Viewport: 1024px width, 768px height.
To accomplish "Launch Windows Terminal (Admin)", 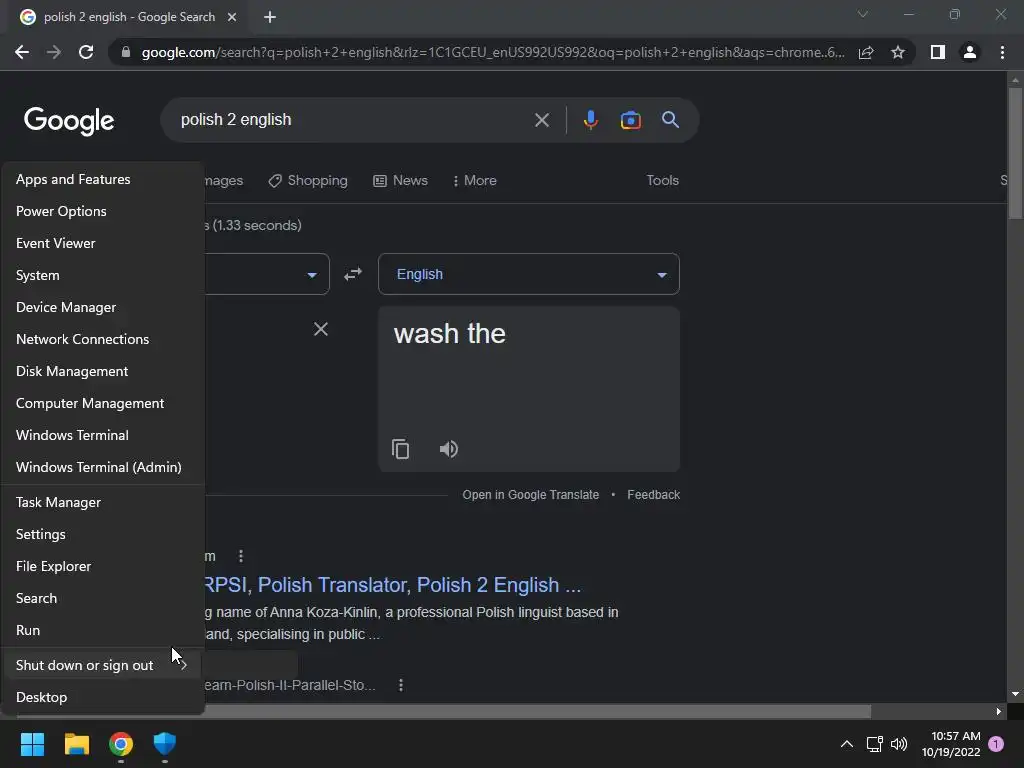I will click(x=103, y=468).
